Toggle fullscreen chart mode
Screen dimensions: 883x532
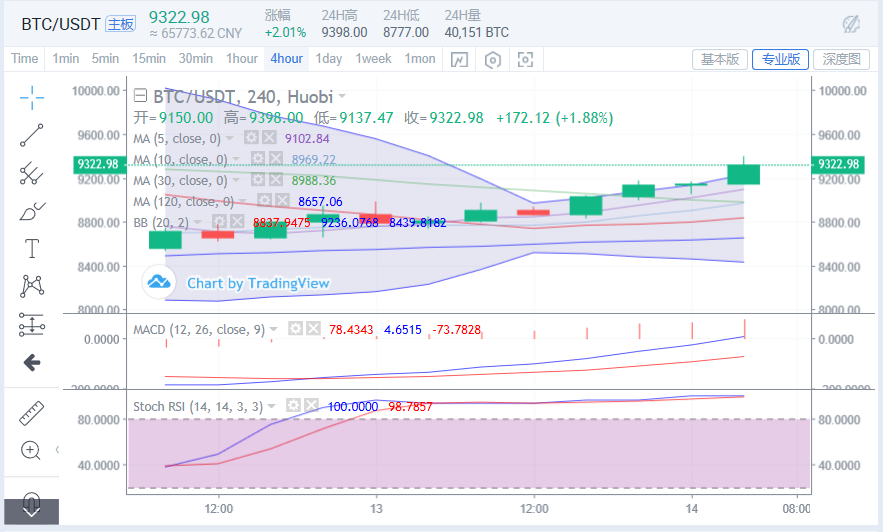pos(525,59)
